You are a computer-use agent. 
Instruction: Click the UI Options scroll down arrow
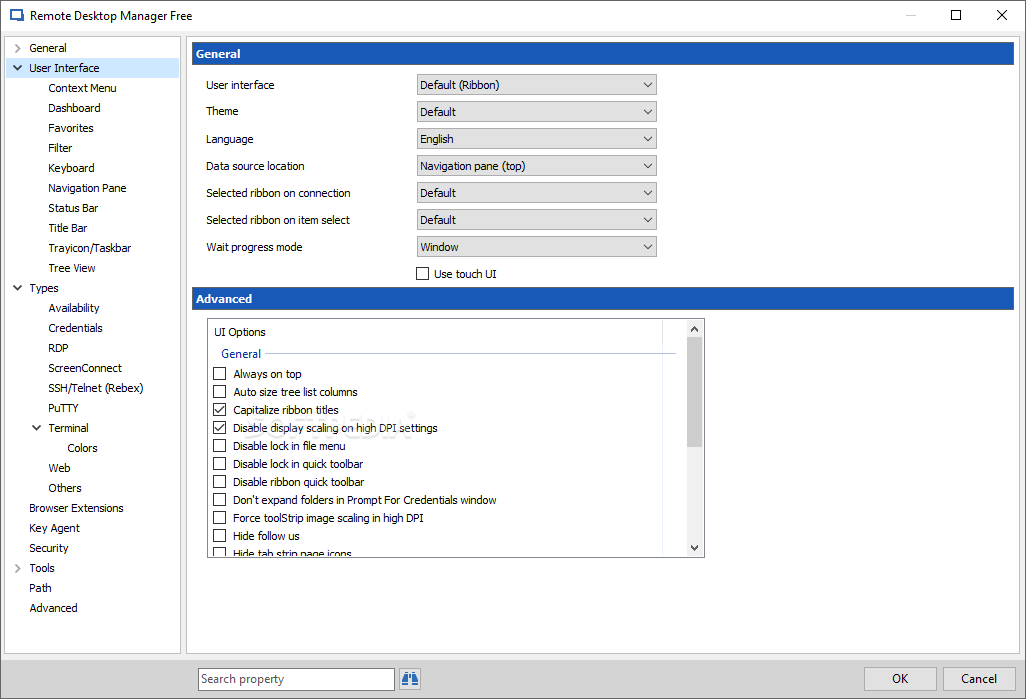[x=694, y=548]
